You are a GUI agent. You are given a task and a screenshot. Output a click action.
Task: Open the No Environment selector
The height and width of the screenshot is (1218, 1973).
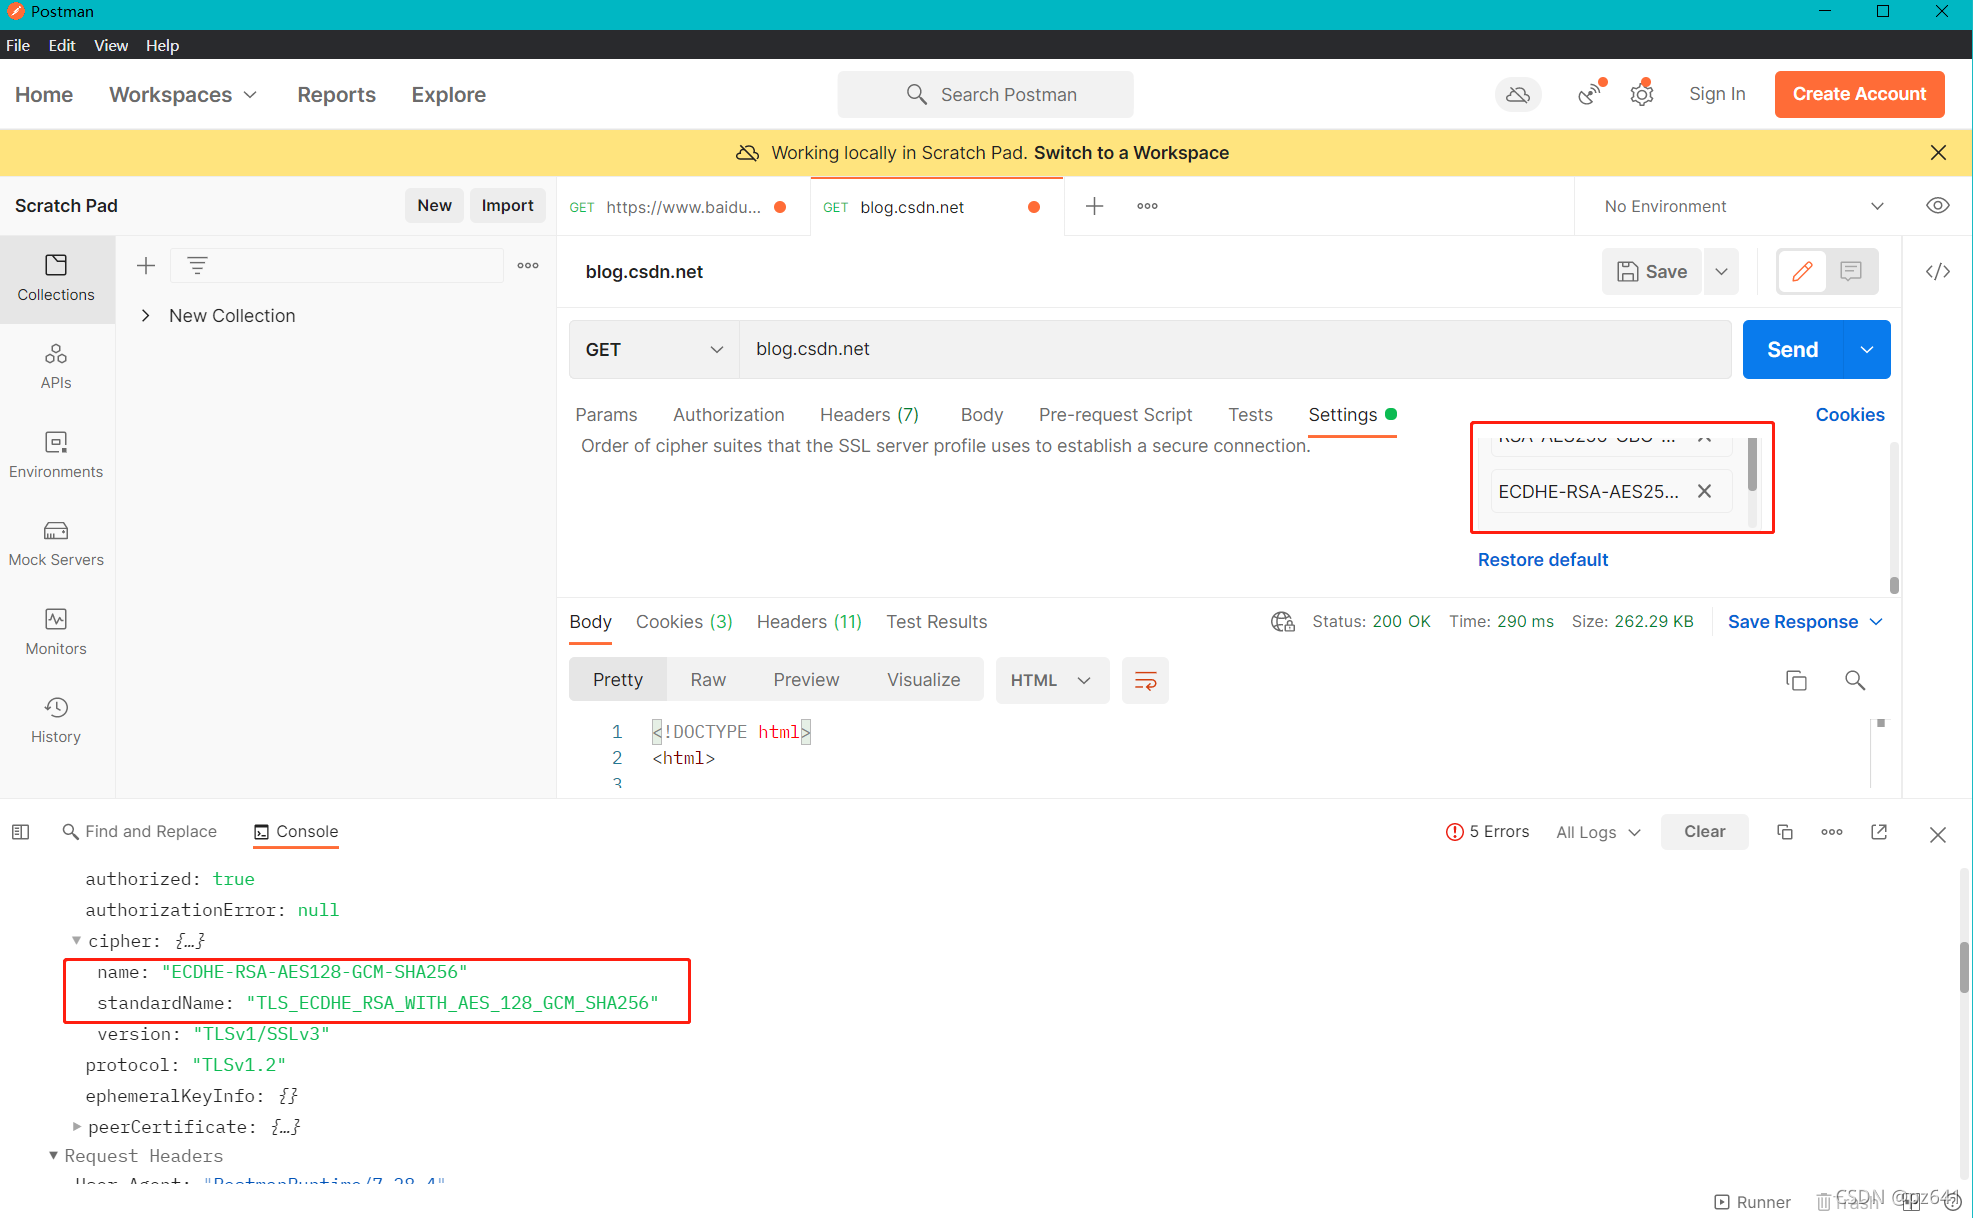pyautogui.click(x=1744, y=206)
